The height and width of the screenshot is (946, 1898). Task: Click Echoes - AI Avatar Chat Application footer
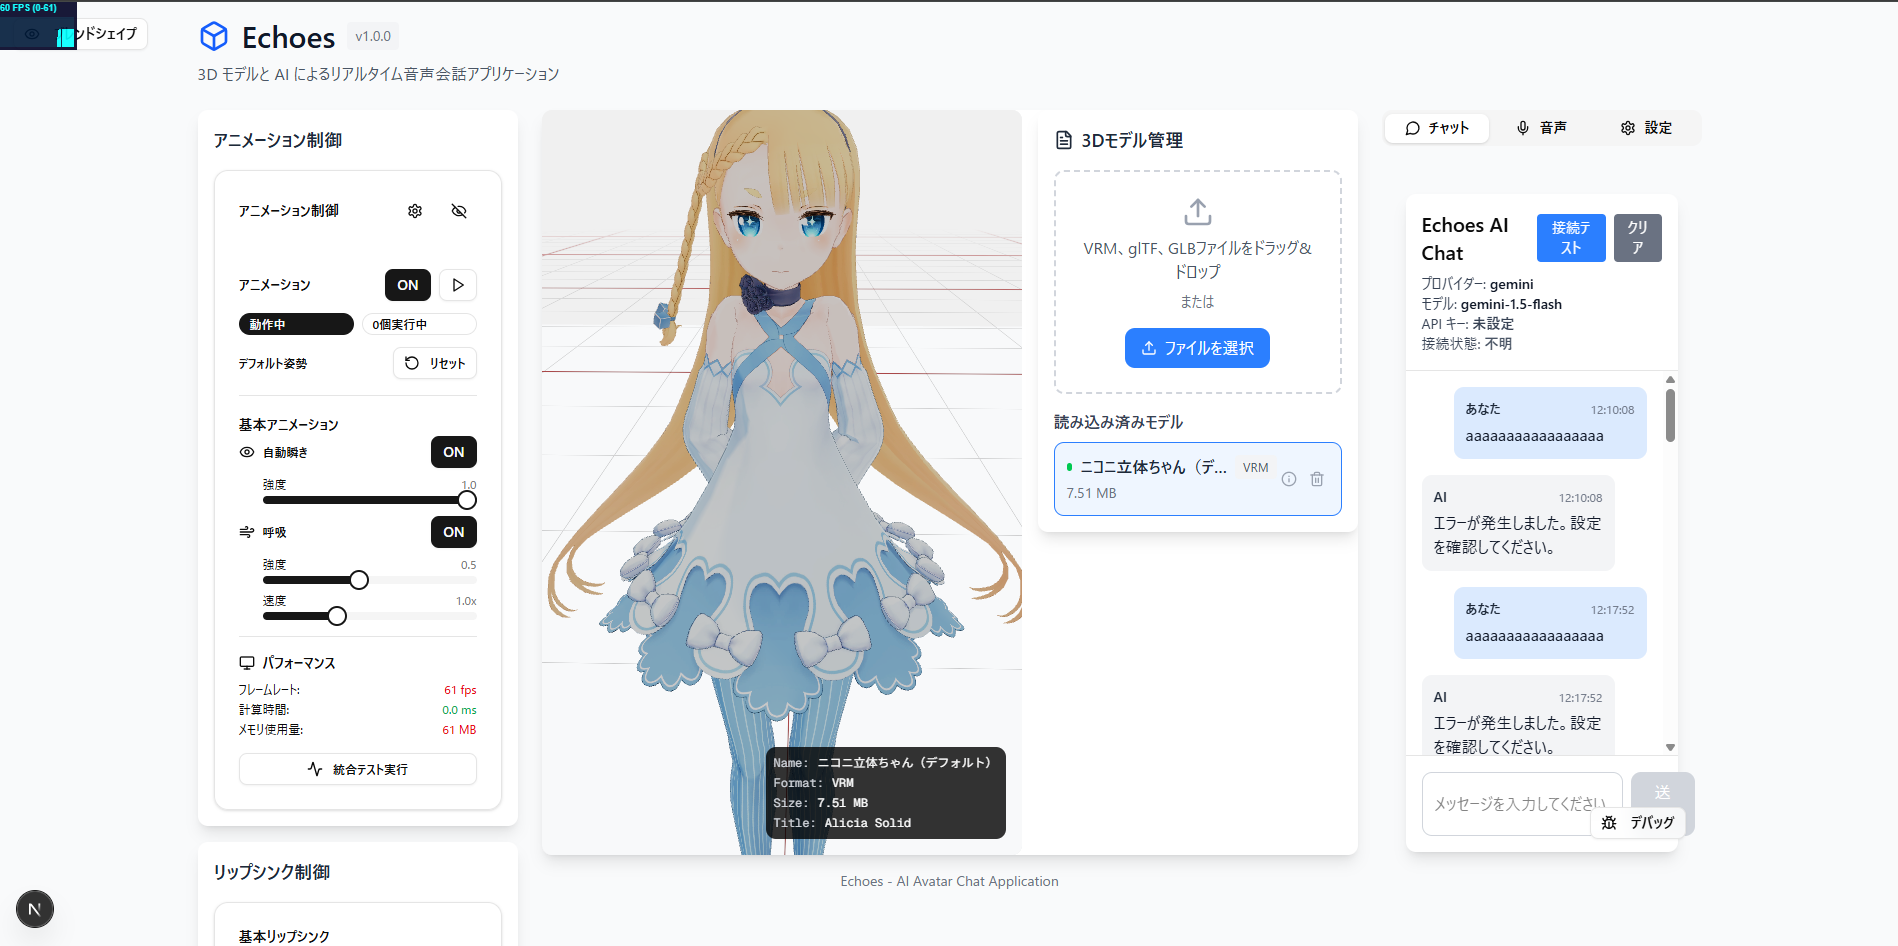click(x=949, y=881)
